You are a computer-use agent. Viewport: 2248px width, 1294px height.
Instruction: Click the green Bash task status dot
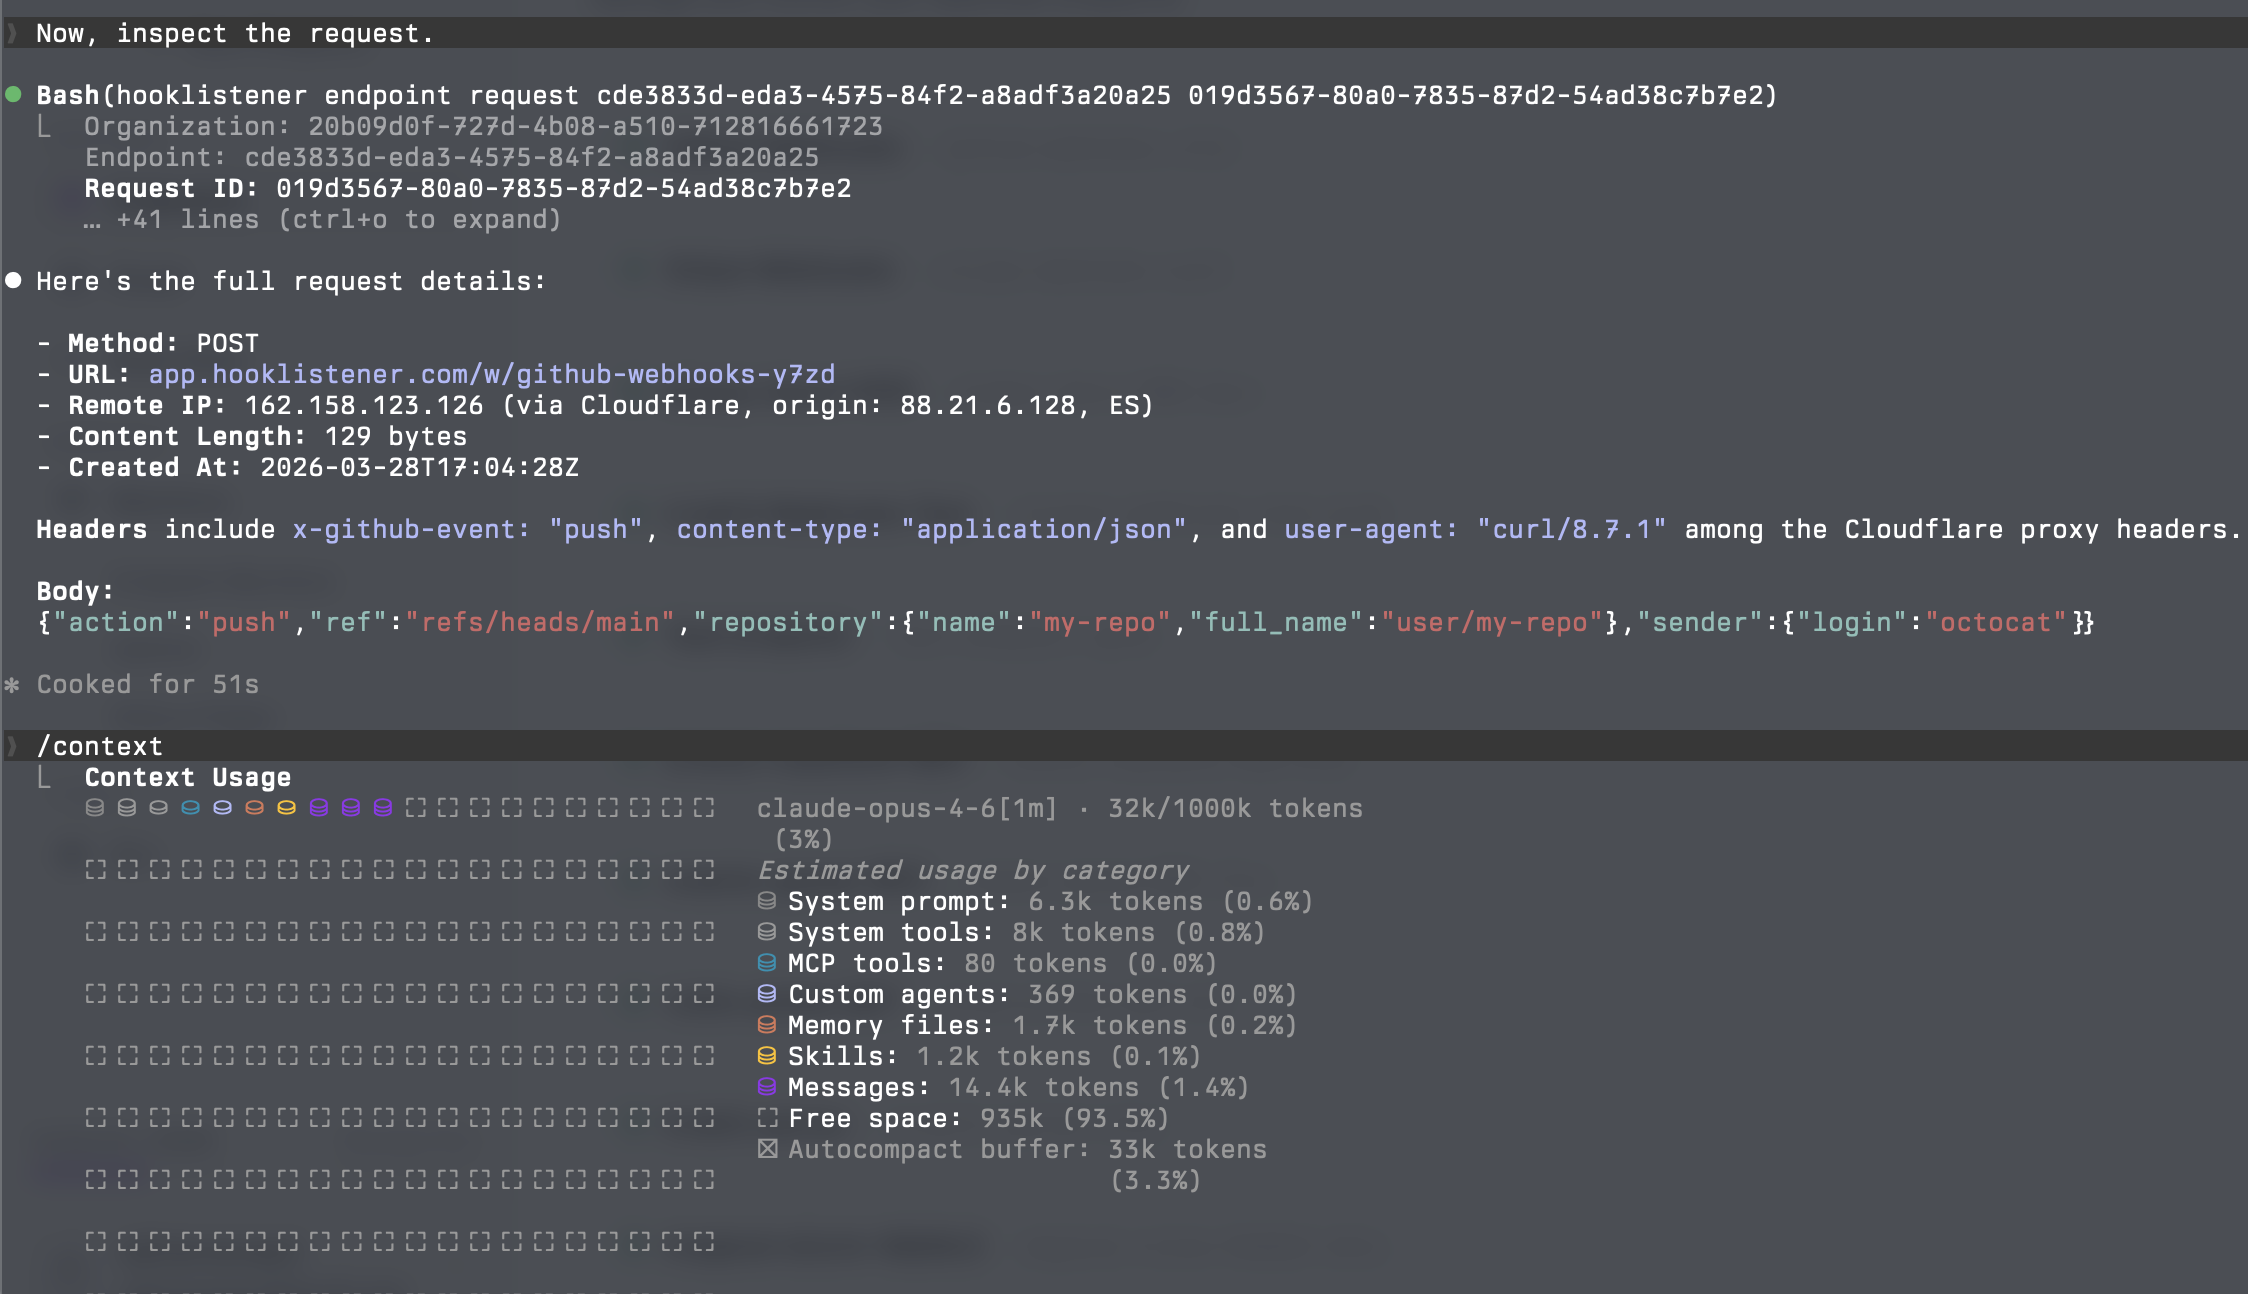pos(14,95)
